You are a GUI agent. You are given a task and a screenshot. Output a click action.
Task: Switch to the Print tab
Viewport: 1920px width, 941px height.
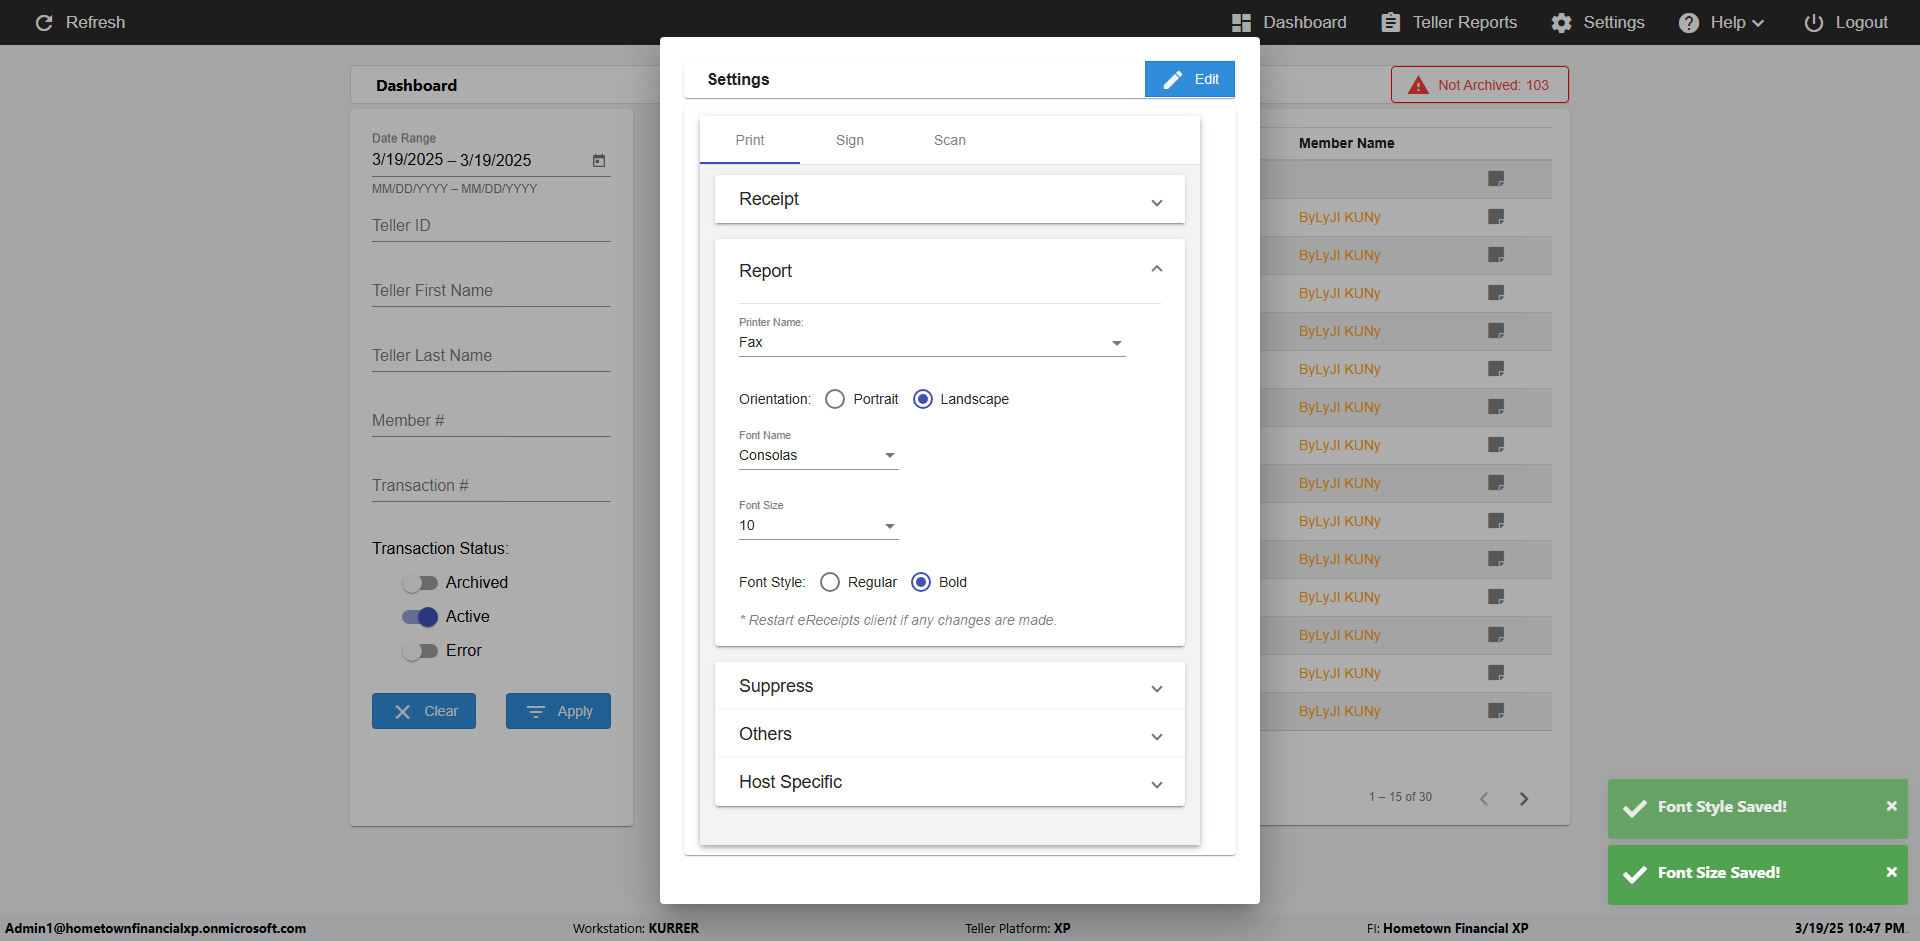[750, 140]
